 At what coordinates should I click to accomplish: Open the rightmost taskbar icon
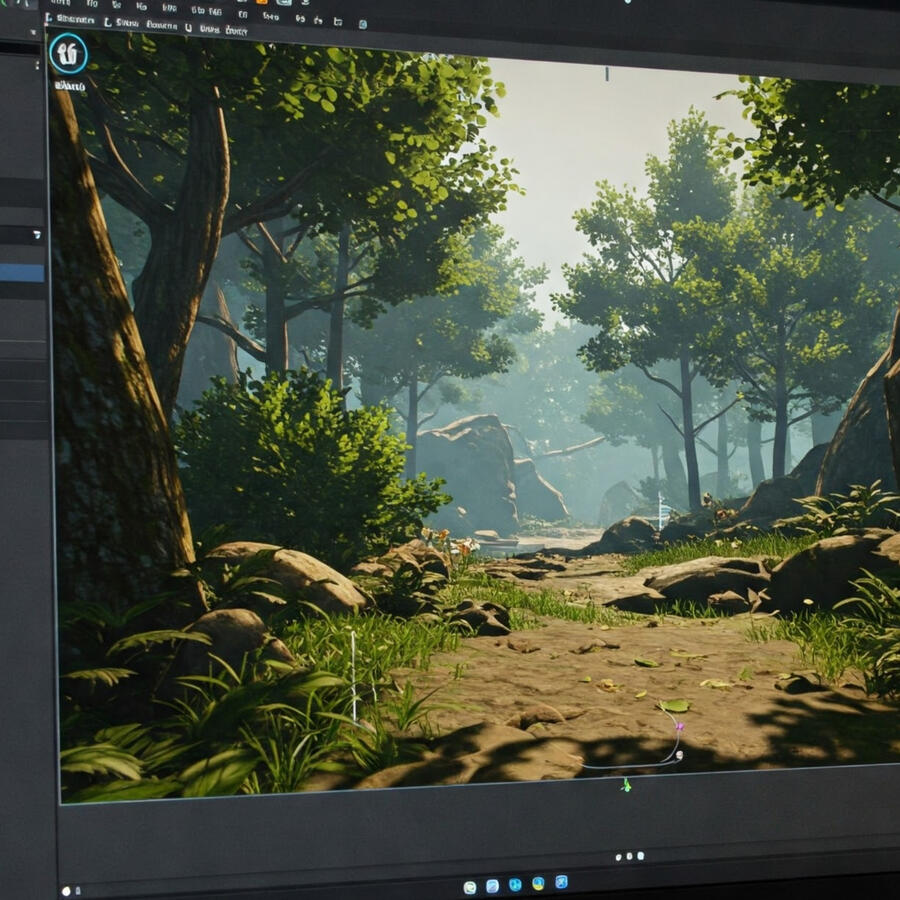[561, 882]
